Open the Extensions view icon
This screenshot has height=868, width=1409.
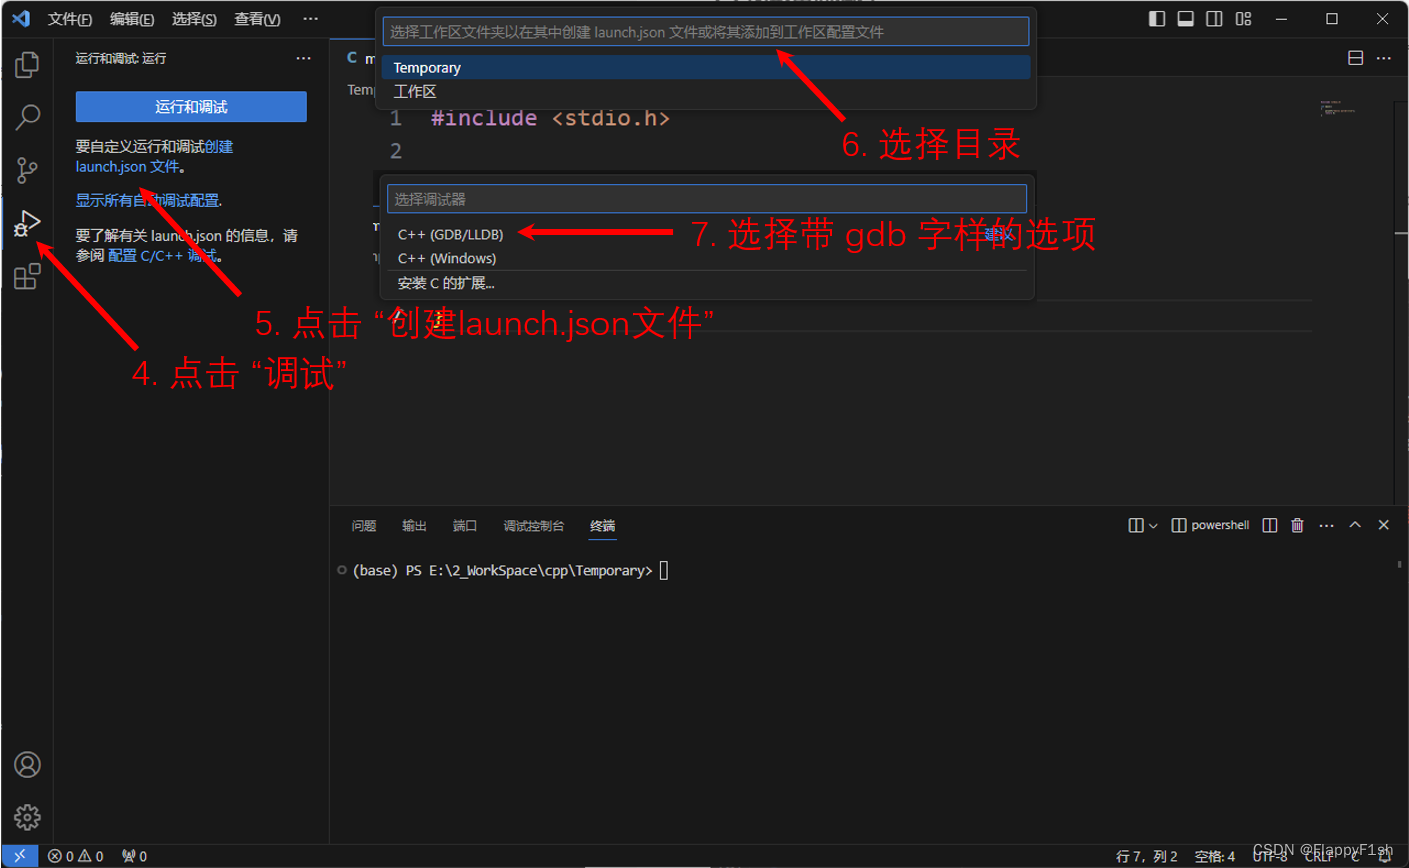[x=27, y=276]
